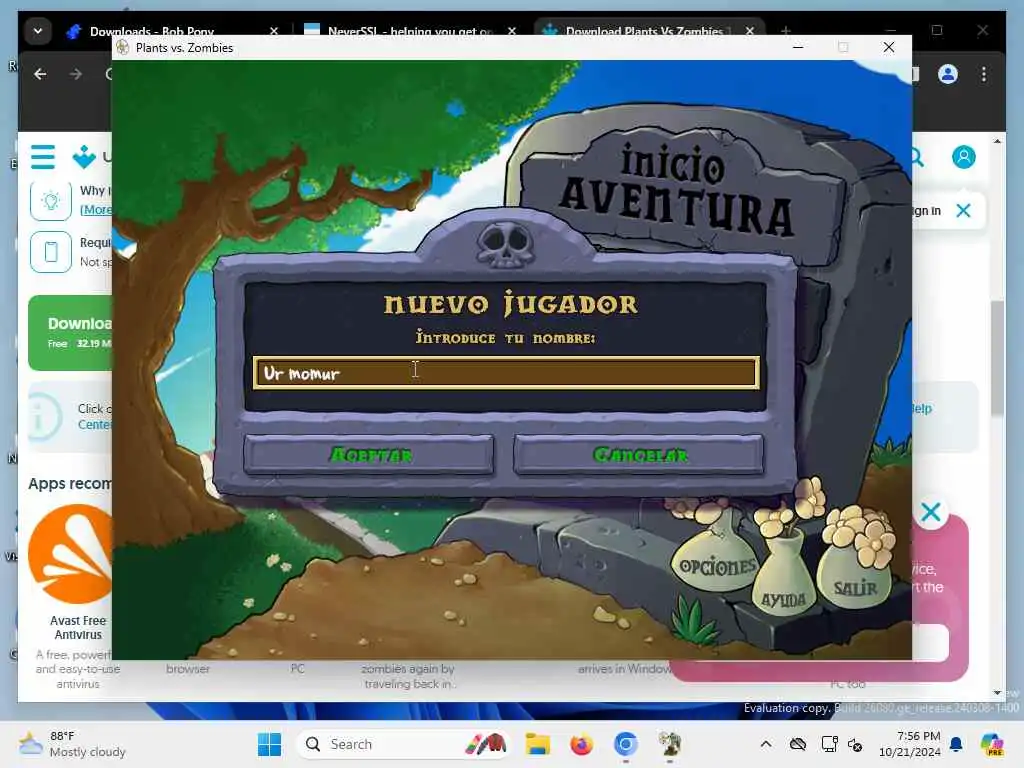Screen dimensions: 1024x768
Task: Click the taskbar Search box
Action: (x=404, y=744)
